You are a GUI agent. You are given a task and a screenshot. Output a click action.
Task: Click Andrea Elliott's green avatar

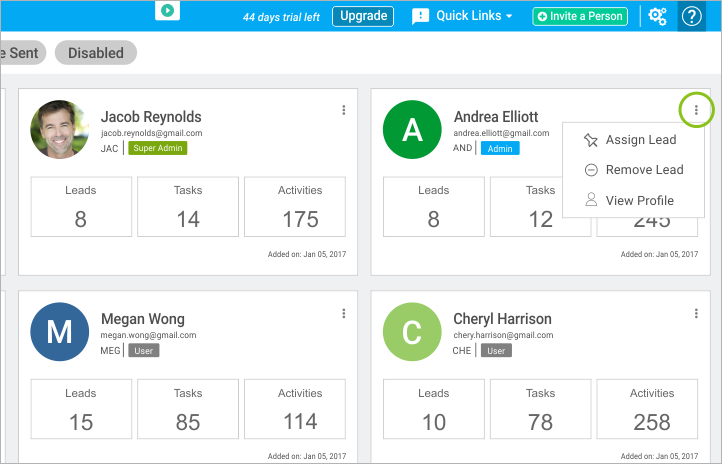pyautogui.click(x=412, y=129)
